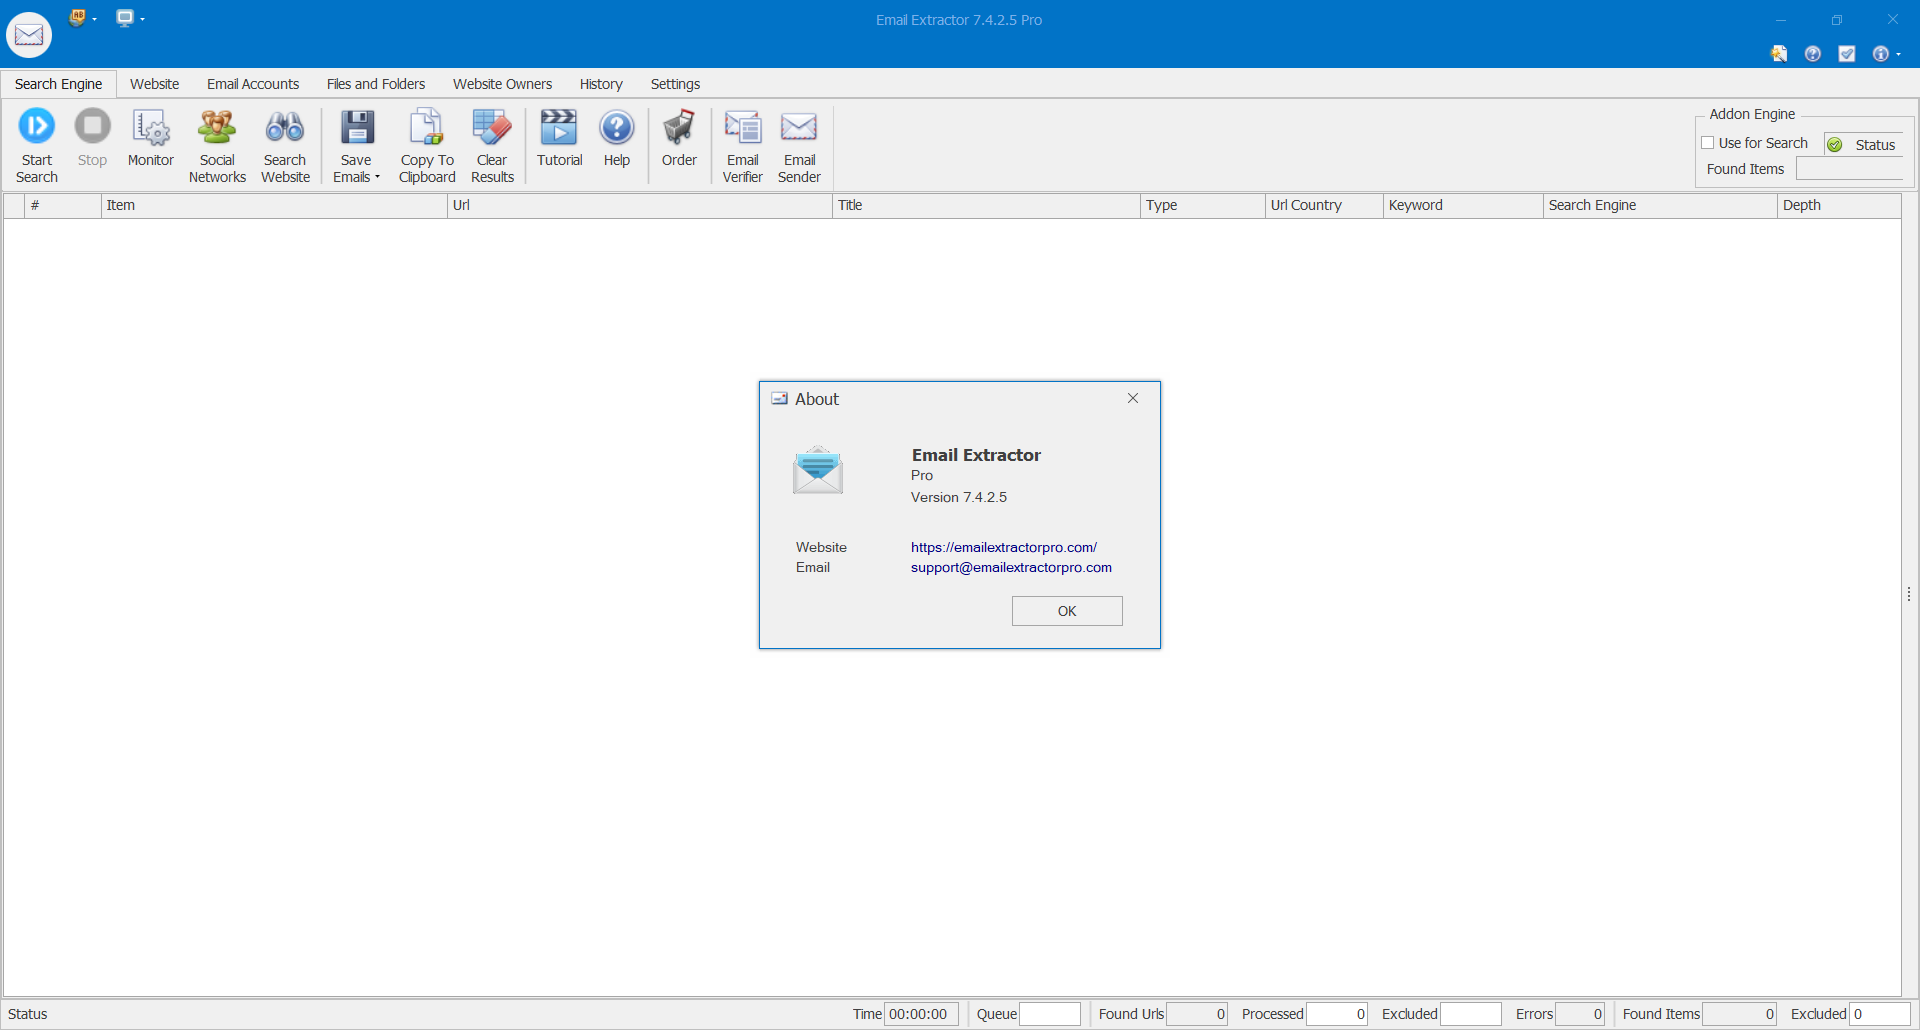Click the Order shopping cart icon
The height and width of the screenshot is (1030, 1920).
[679, 128]
